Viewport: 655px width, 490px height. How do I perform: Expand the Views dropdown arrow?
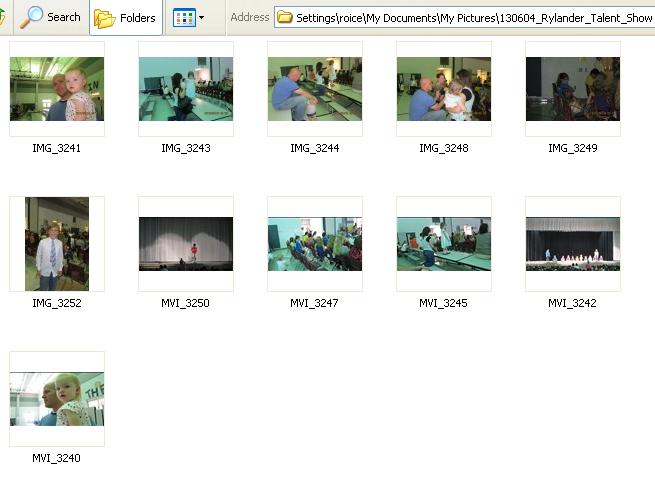[202, 18]
